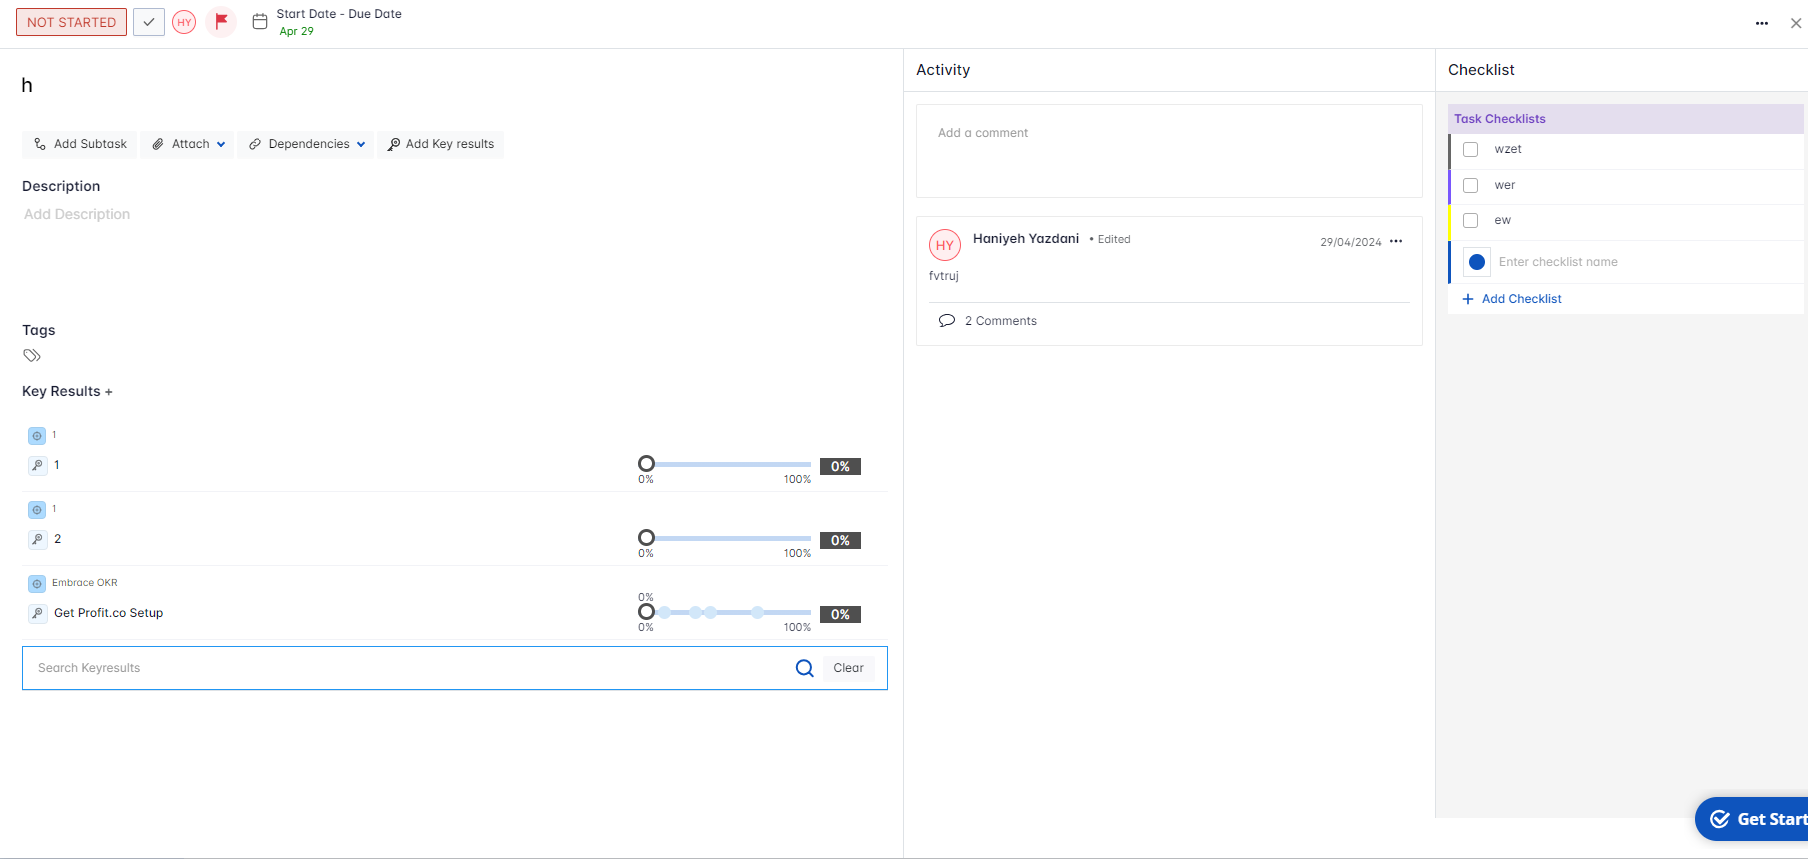
Task: Click the HY assignee avatar in header
Action: (x=184, y=22)
